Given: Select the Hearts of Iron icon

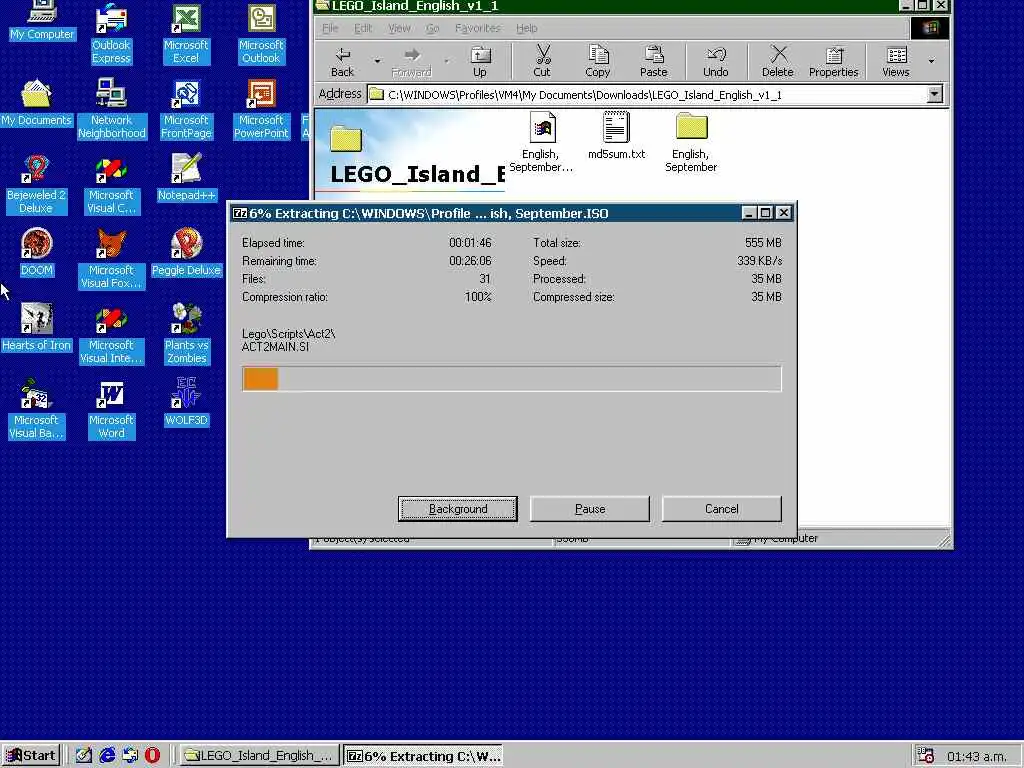Looking at the screenshot, I should (x=37, y=327).
